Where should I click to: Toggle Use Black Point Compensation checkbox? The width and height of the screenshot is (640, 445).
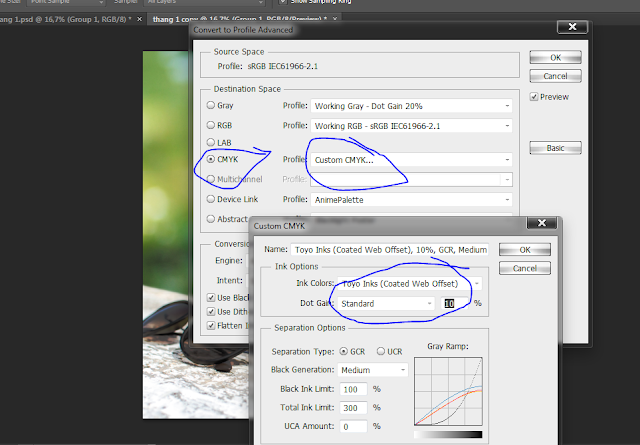point(211,298)
